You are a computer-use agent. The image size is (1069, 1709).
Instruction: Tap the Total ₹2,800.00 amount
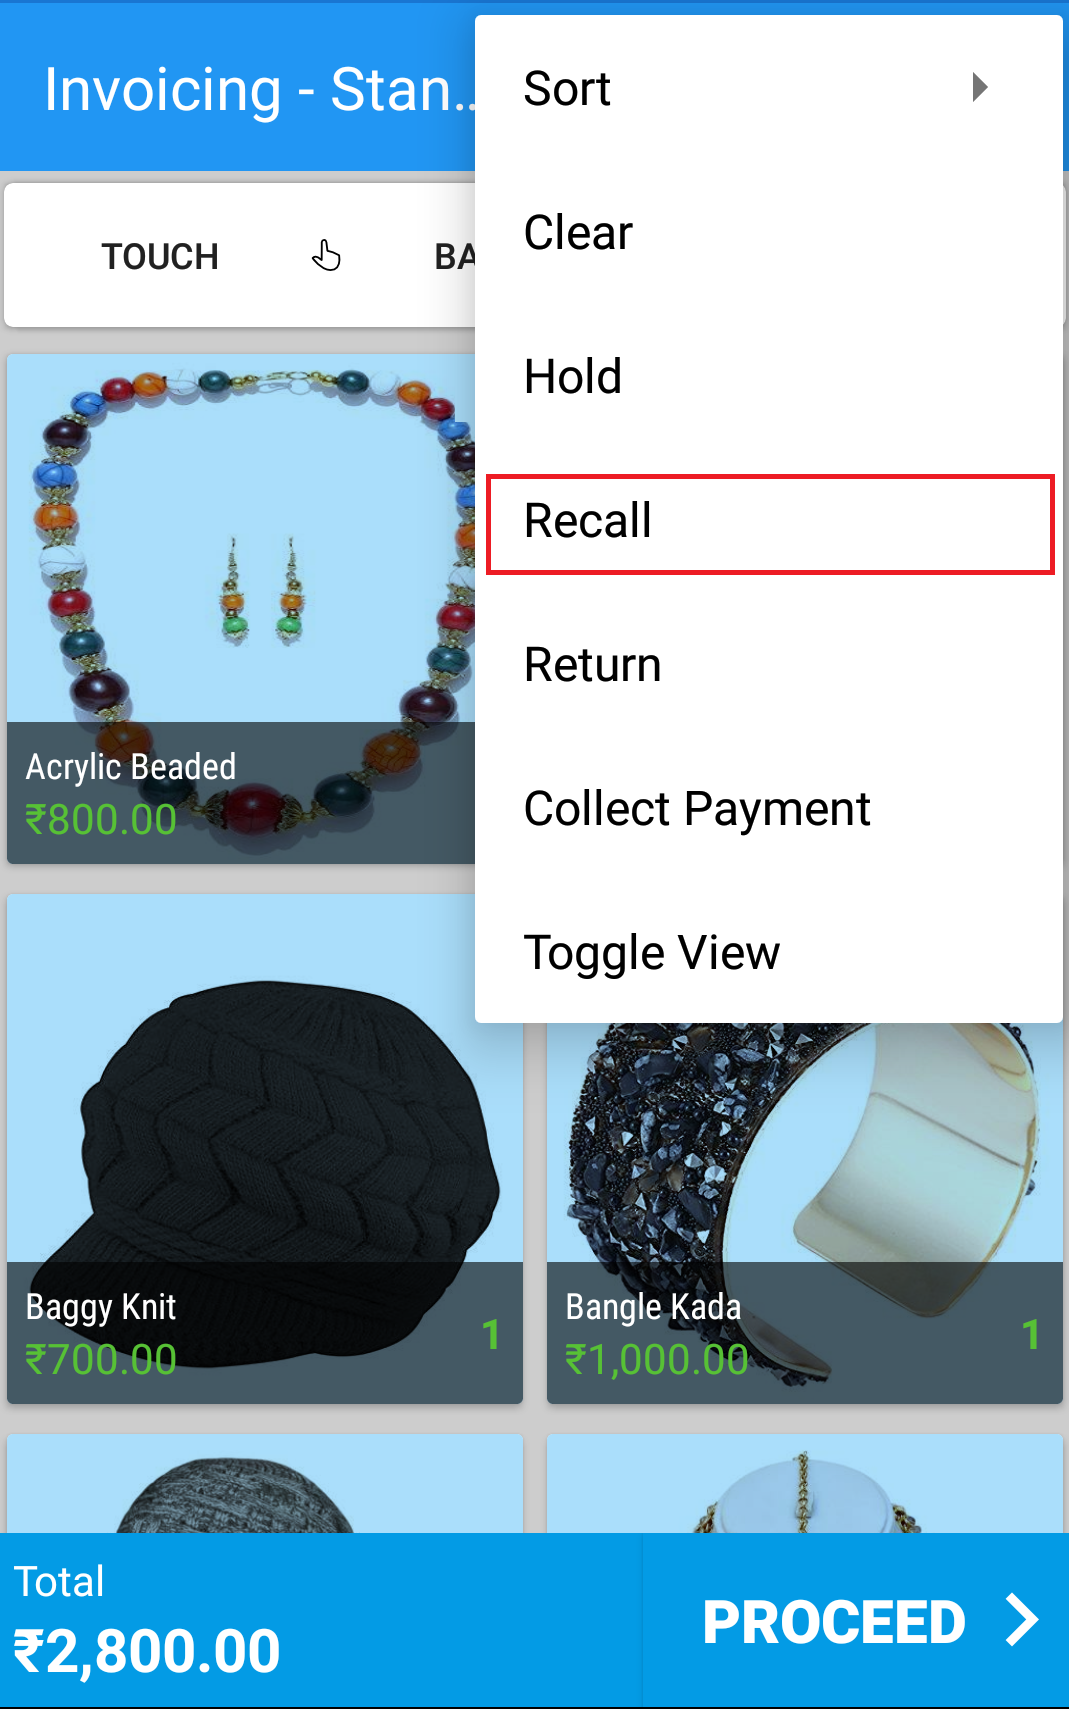click(x=147, y=1649)
